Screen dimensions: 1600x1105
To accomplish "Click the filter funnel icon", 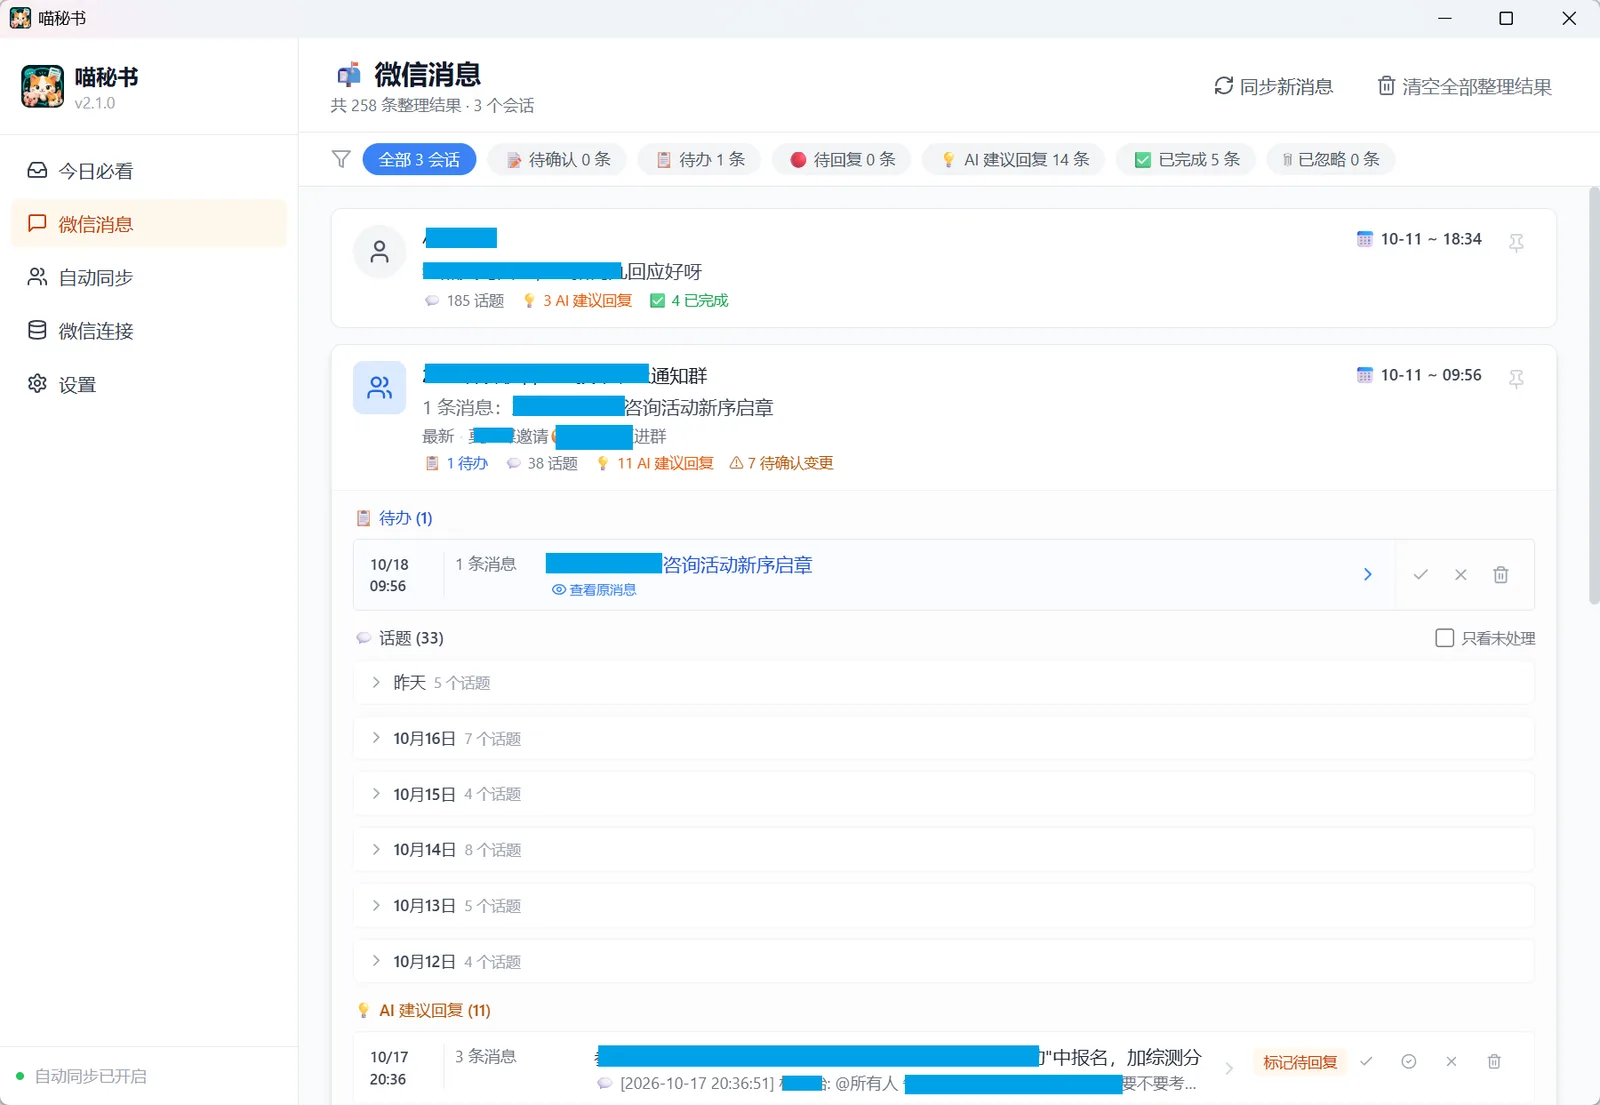I will click(x=341, y=159).
